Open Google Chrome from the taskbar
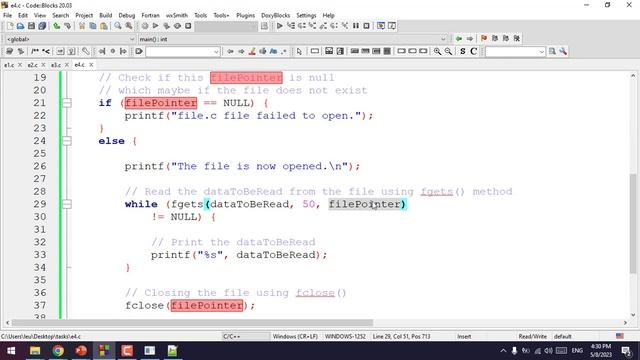This screenshot has width=640, height=360. tap(58, 351)
